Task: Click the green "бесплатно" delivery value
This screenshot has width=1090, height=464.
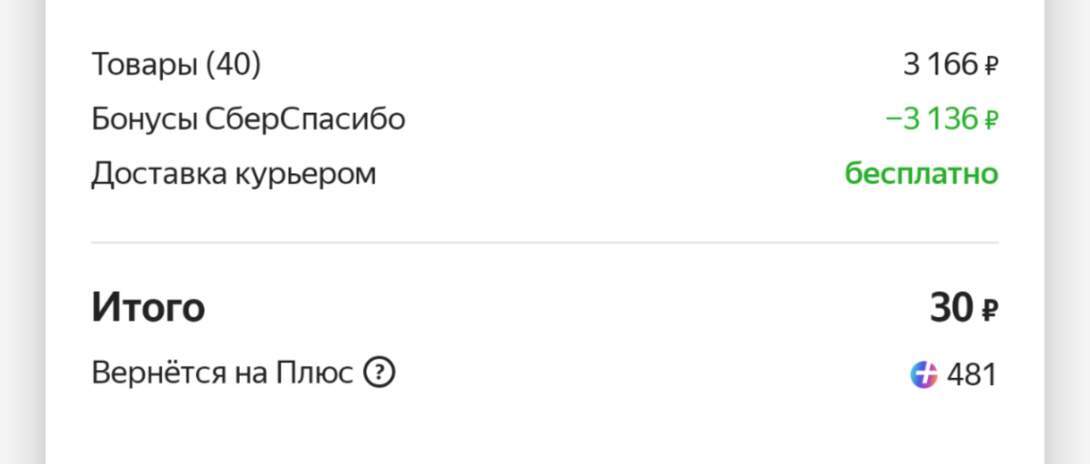Action: [921, 174]
